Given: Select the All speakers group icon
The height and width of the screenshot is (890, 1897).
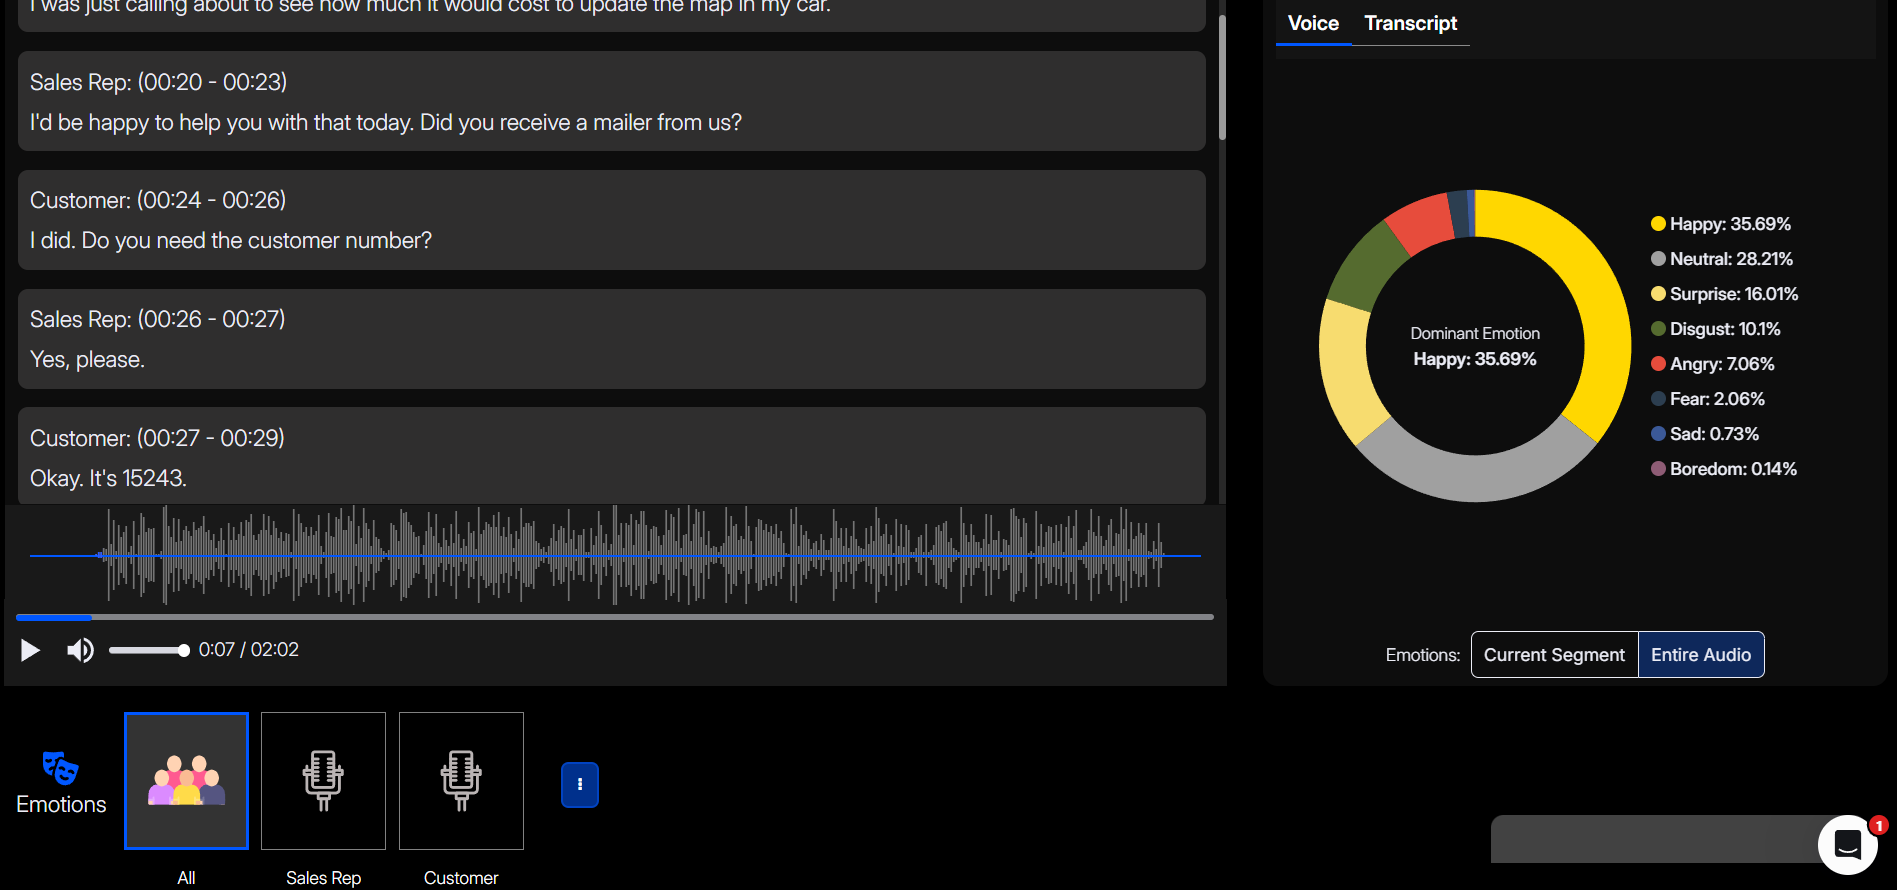Looking at the screenshot, I should click(186, 781).
